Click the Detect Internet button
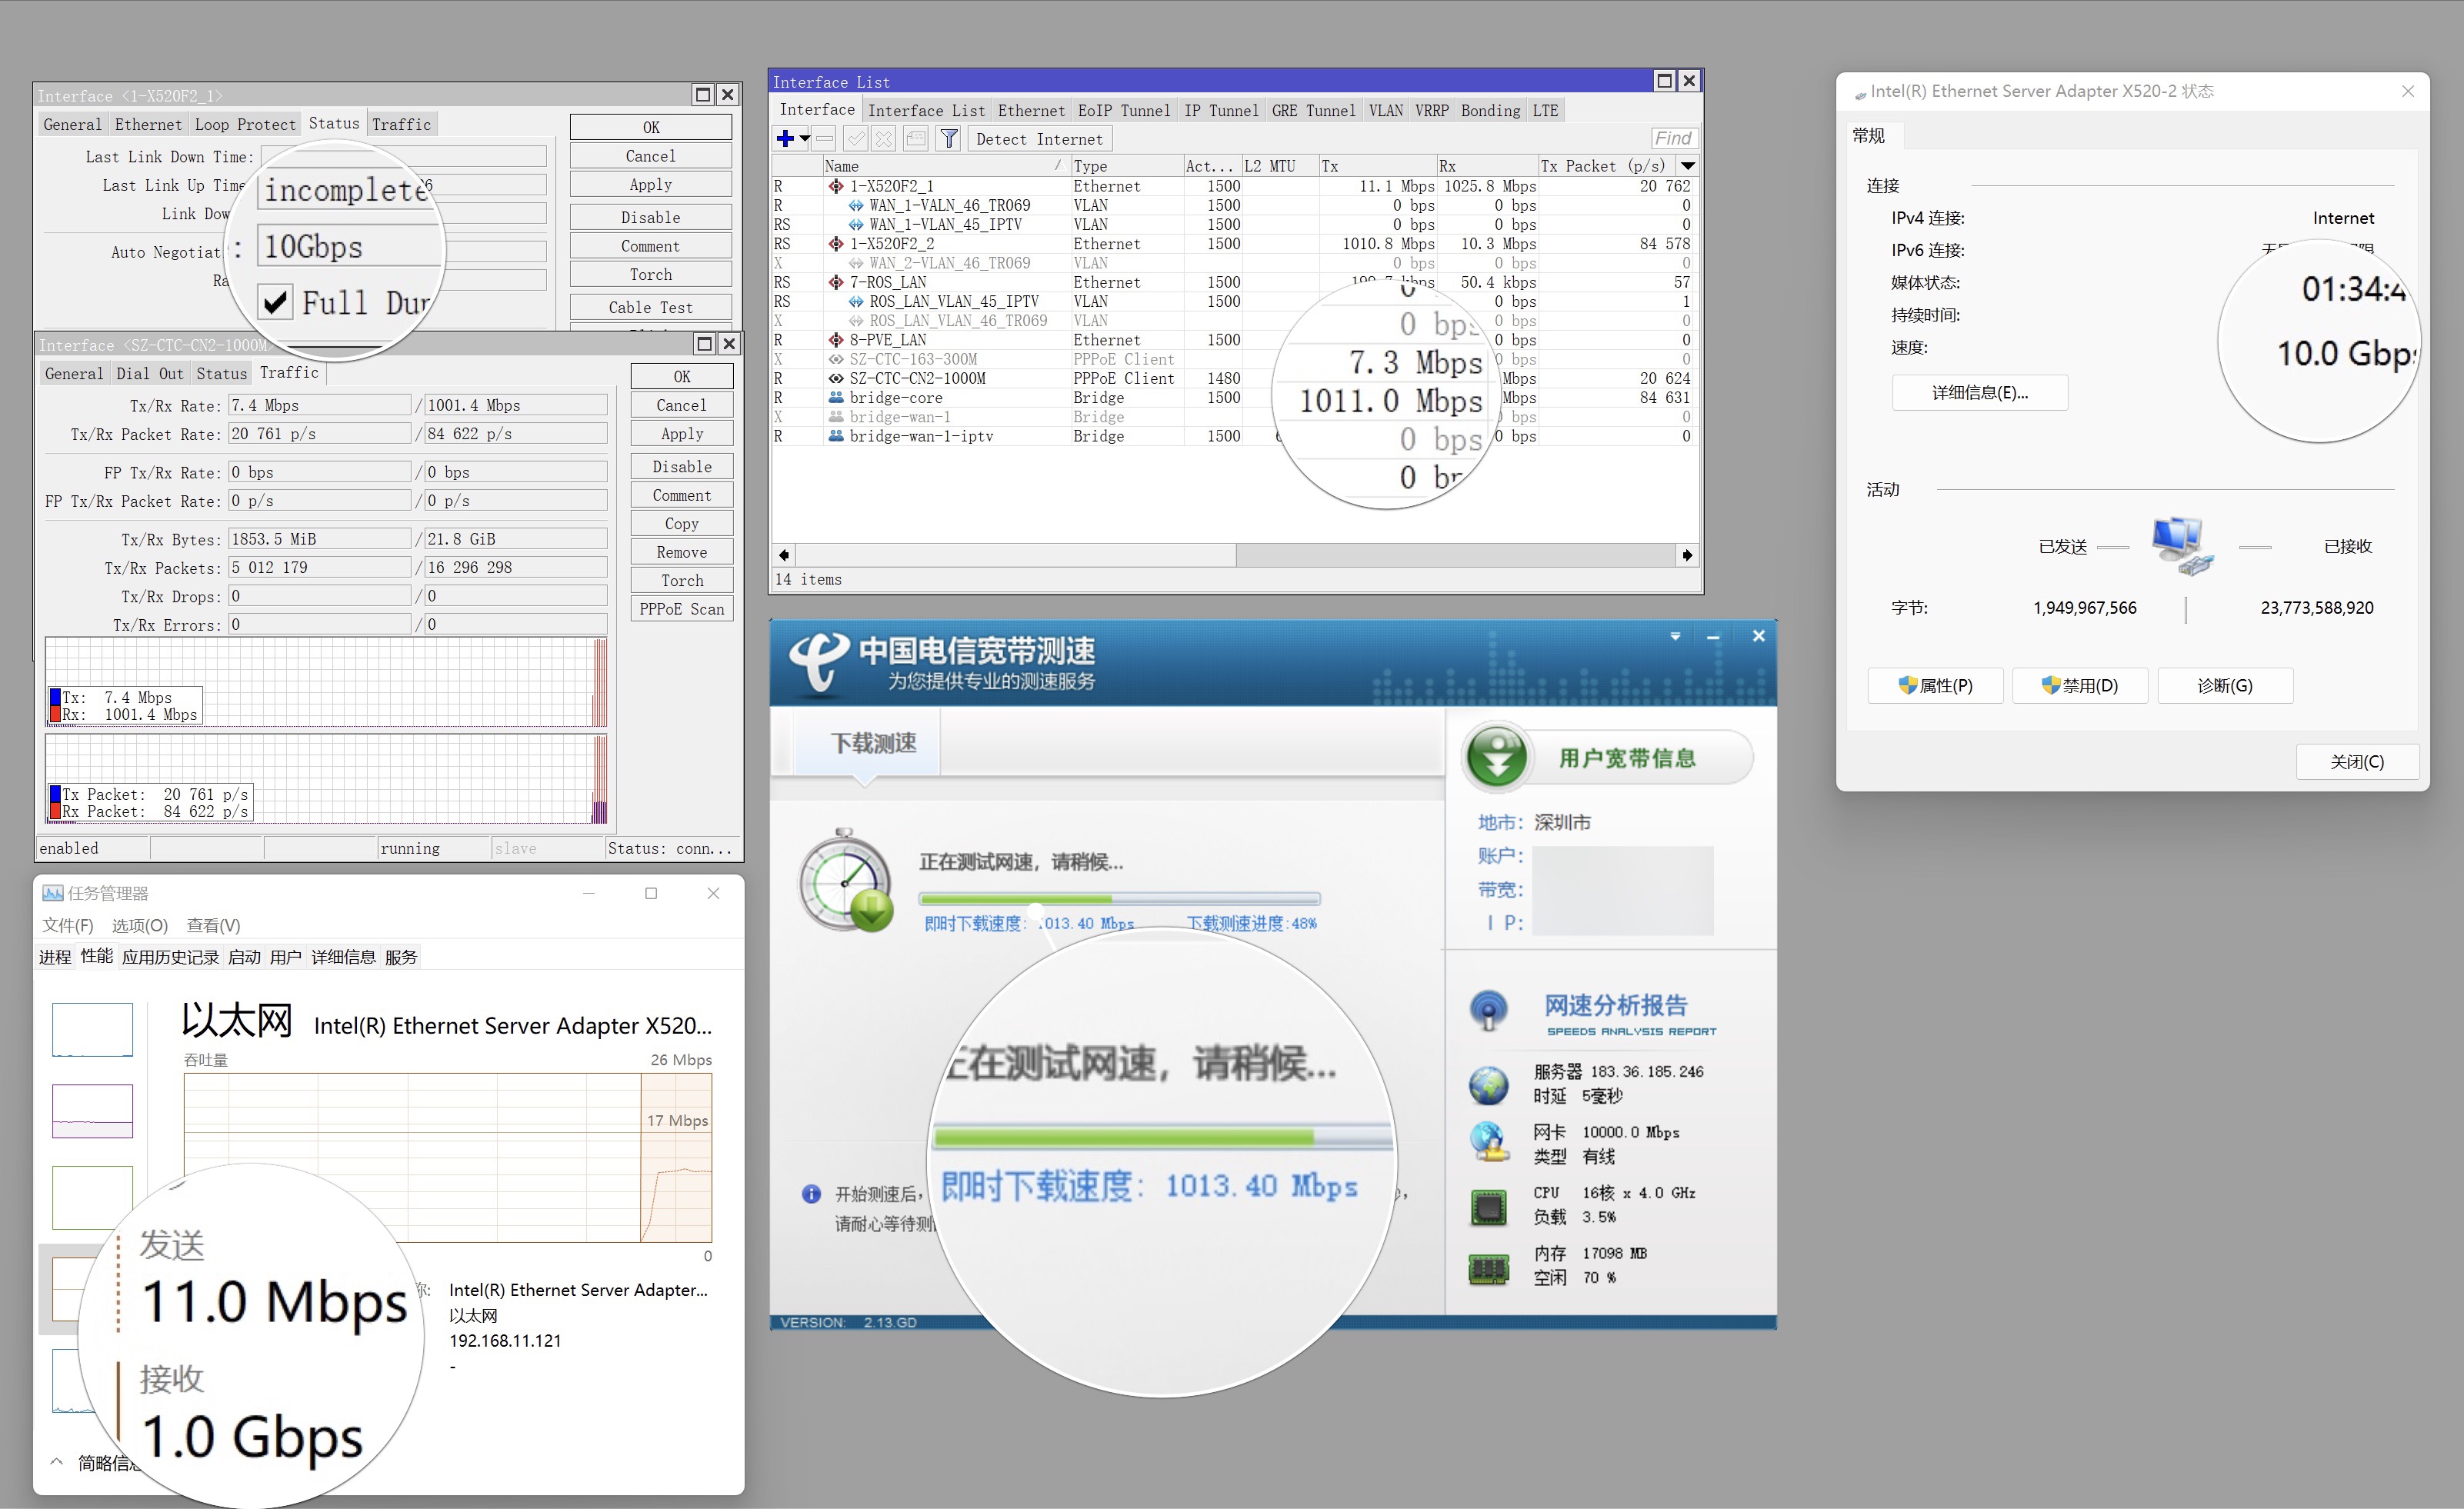Image resolution: width=2464 pixels, height=1509 pixels. click(x=1039, y=139)
